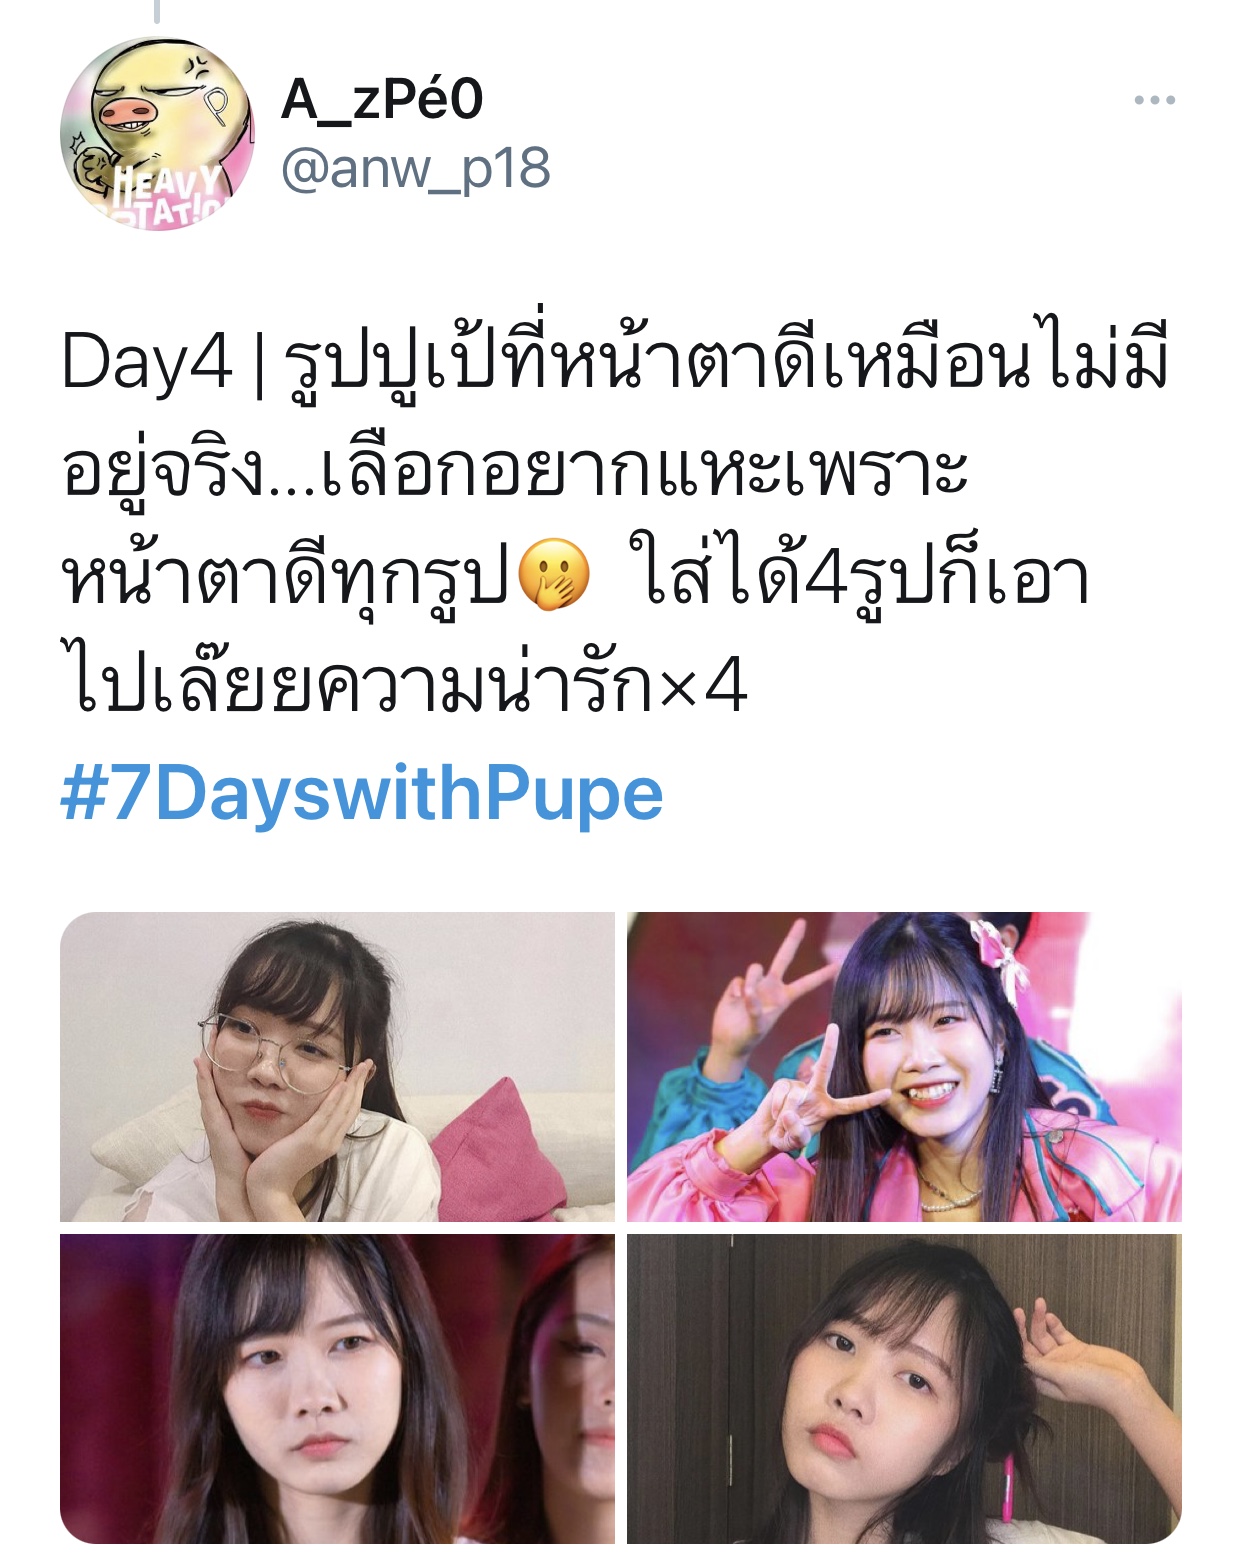The width and height of the screenshot is (1242, 1564).
Task: Open the three-dot more options menu
Action: click(x=1154, y=100)
